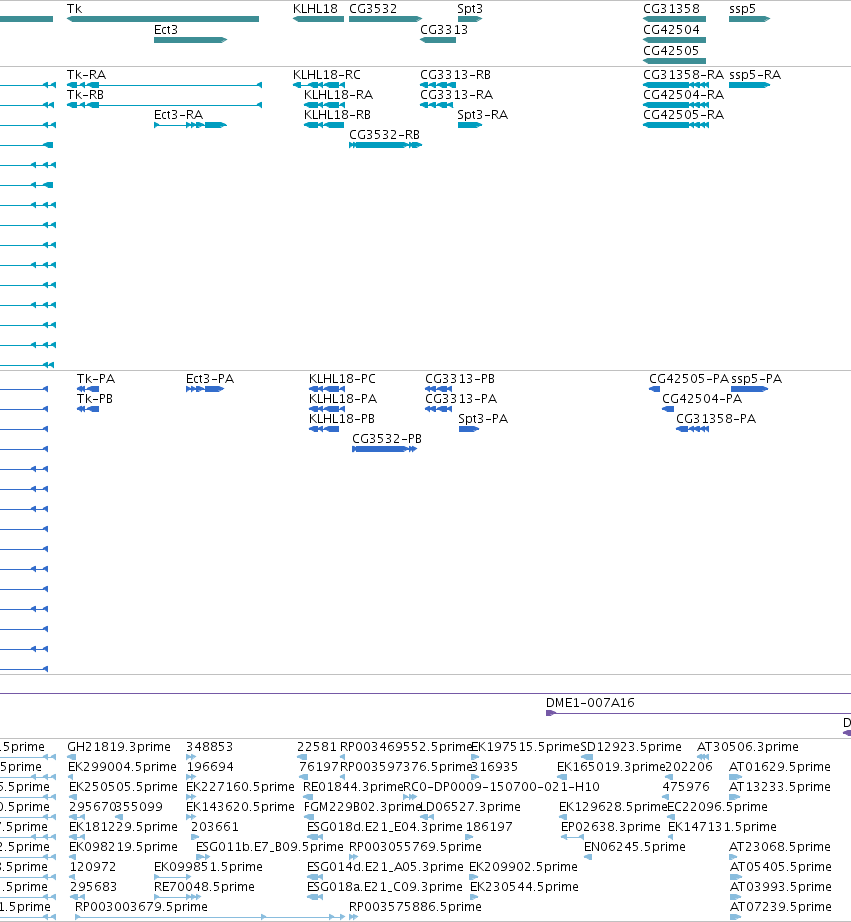Viewport: 851px width, 922px height.
Task: Select transcript CG3313-RB
Action: (x=438, y=85)
